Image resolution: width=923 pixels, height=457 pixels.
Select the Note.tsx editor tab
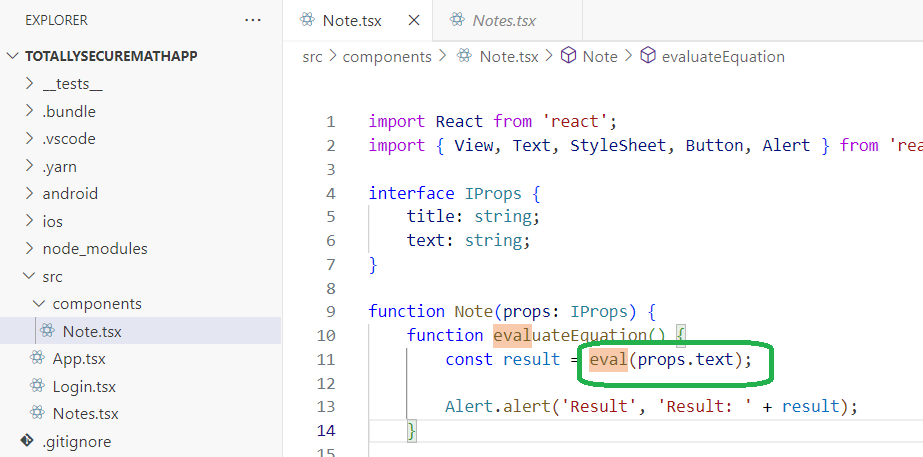[x=352, y=20]
